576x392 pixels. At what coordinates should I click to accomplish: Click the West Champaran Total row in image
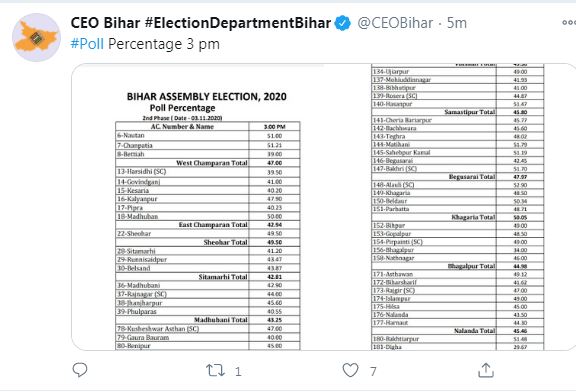tap(208, 163)
